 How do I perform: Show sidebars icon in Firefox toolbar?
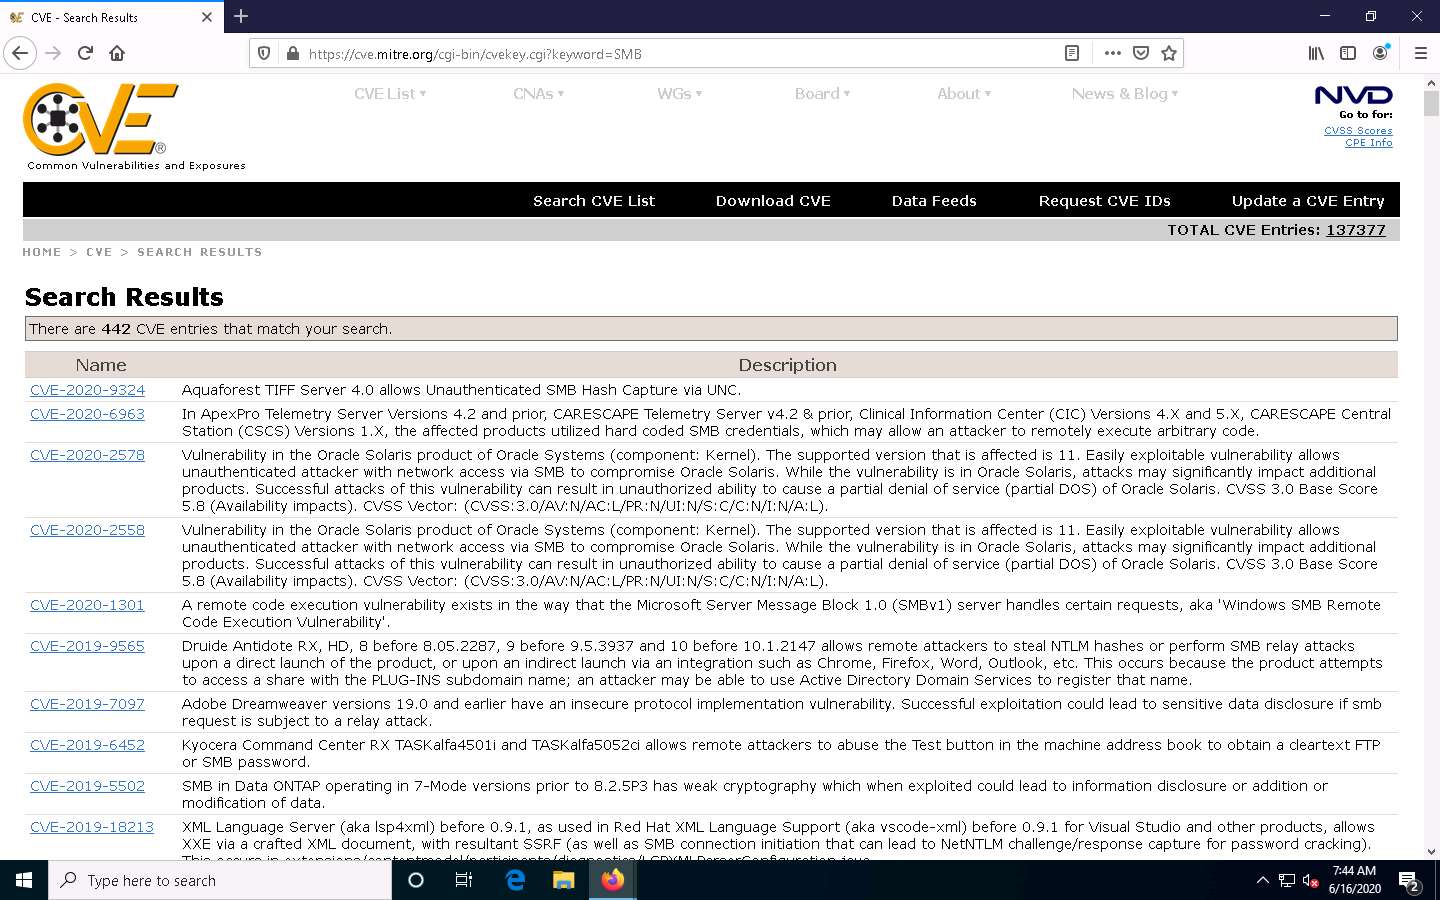[x=1348, y=53]
